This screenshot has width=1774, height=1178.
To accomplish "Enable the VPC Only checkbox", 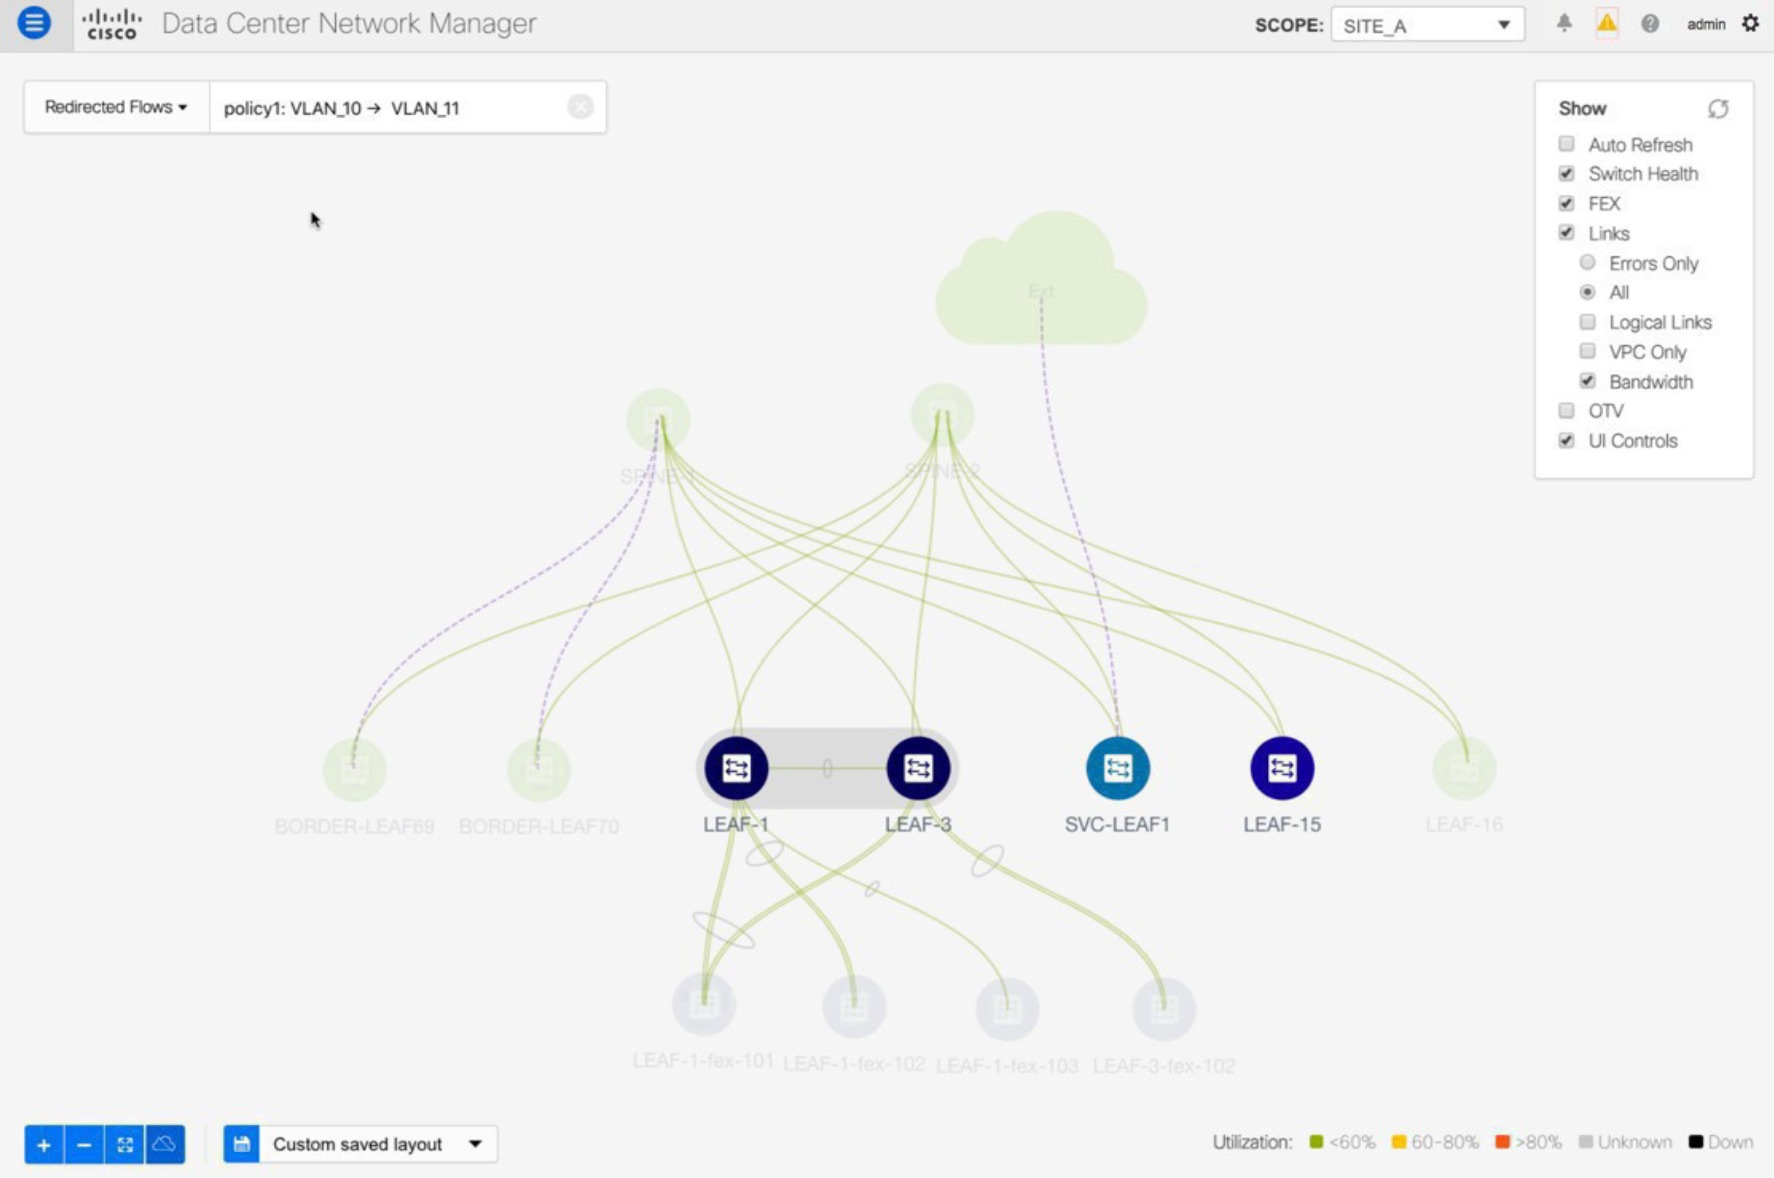I will point(1587,351).
